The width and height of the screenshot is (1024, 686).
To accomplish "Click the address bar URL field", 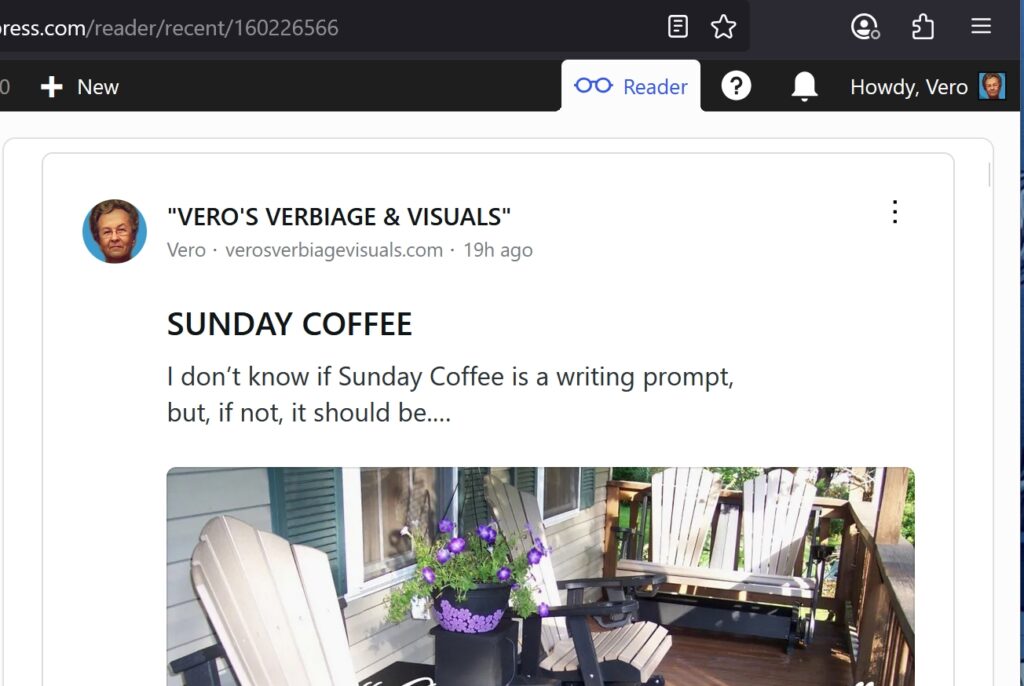I will click(327, 27).
